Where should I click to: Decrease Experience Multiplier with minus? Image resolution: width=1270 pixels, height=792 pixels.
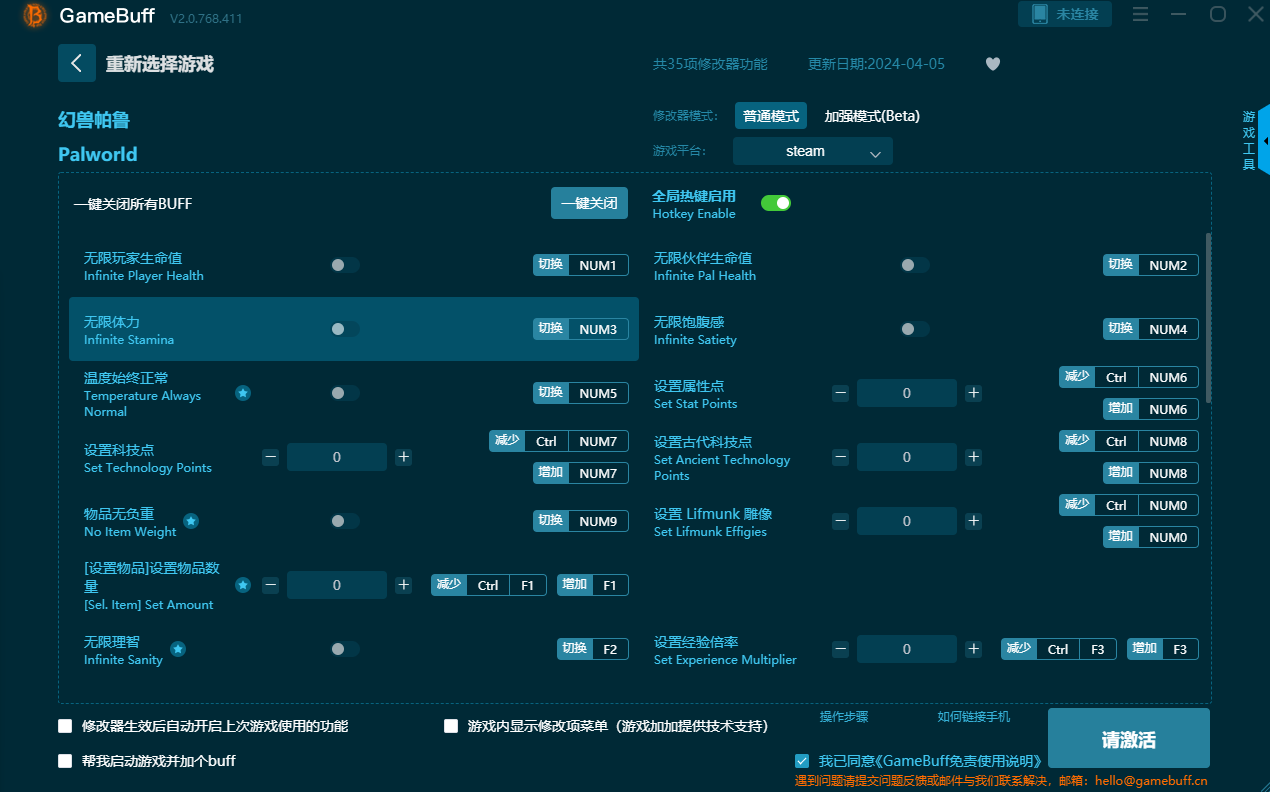tap(841, 649)
